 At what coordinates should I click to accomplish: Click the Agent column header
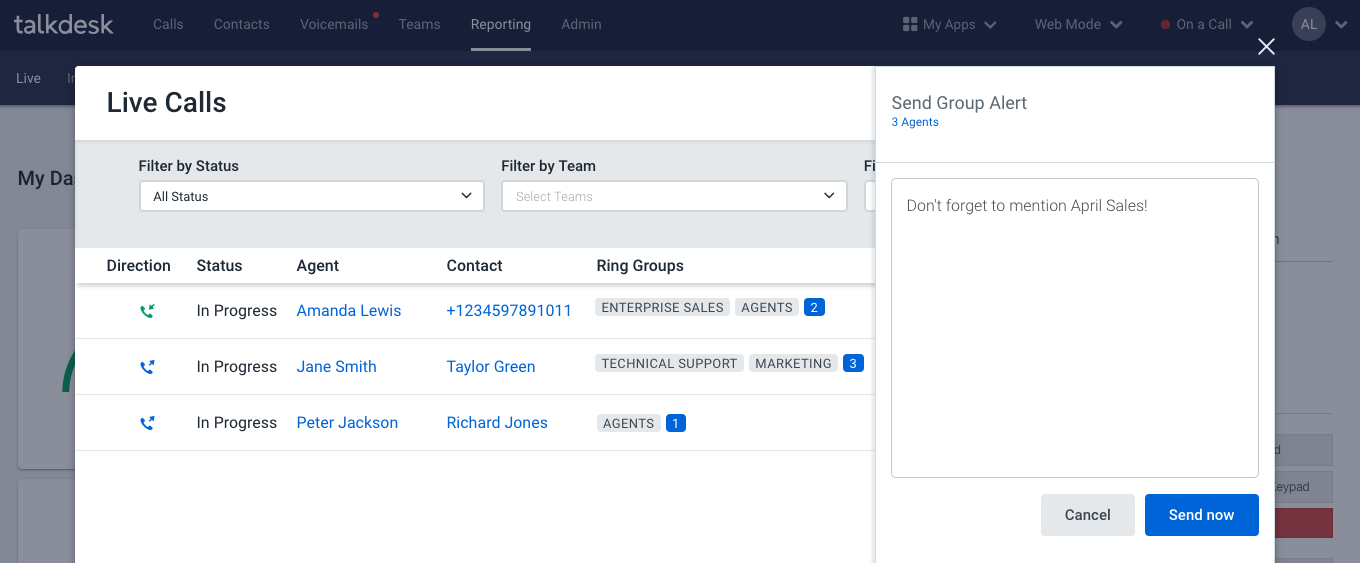point(318,266)
